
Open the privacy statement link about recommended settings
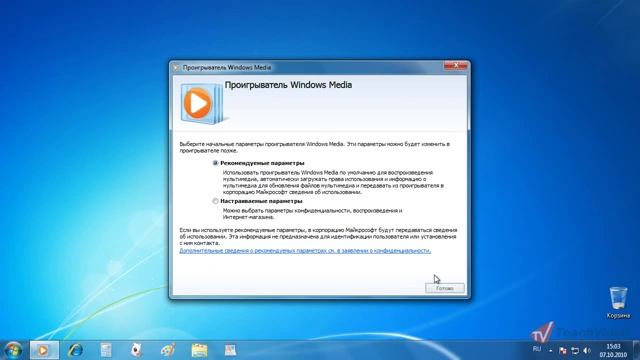305,251
